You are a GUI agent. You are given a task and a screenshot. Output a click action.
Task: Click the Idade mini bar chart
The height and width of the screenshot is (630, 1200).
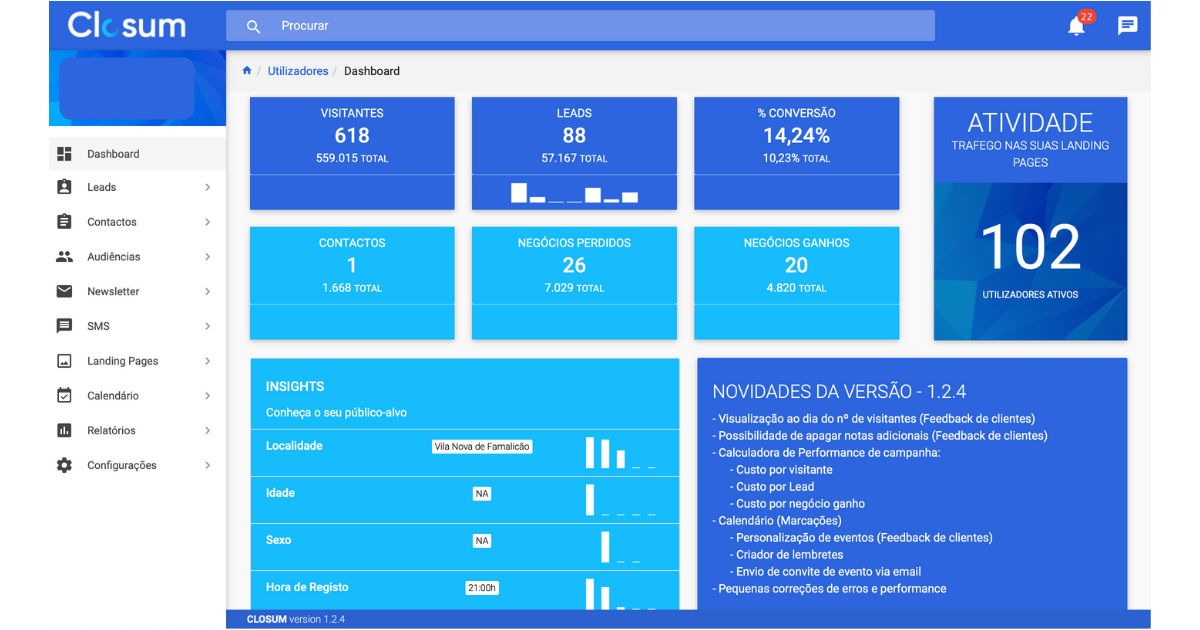click(621, 500)
